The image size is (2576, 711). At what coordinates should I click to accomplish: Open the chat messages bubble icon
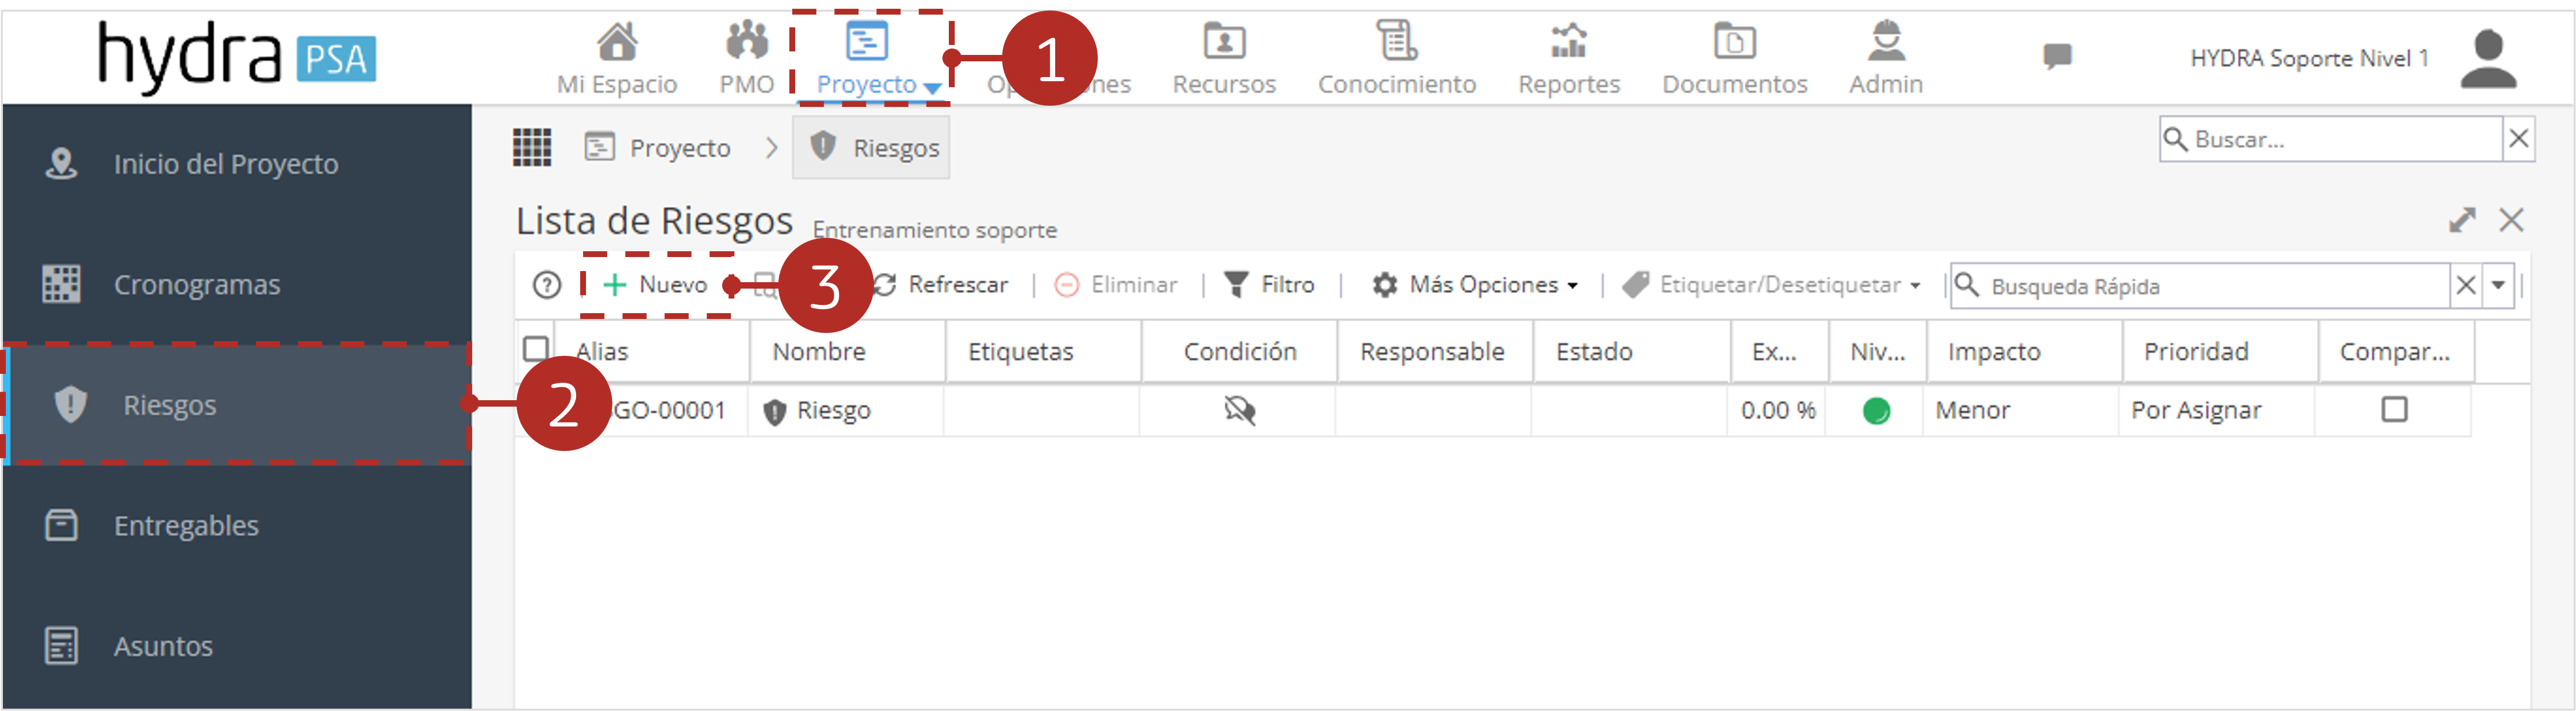point(2056,56)
